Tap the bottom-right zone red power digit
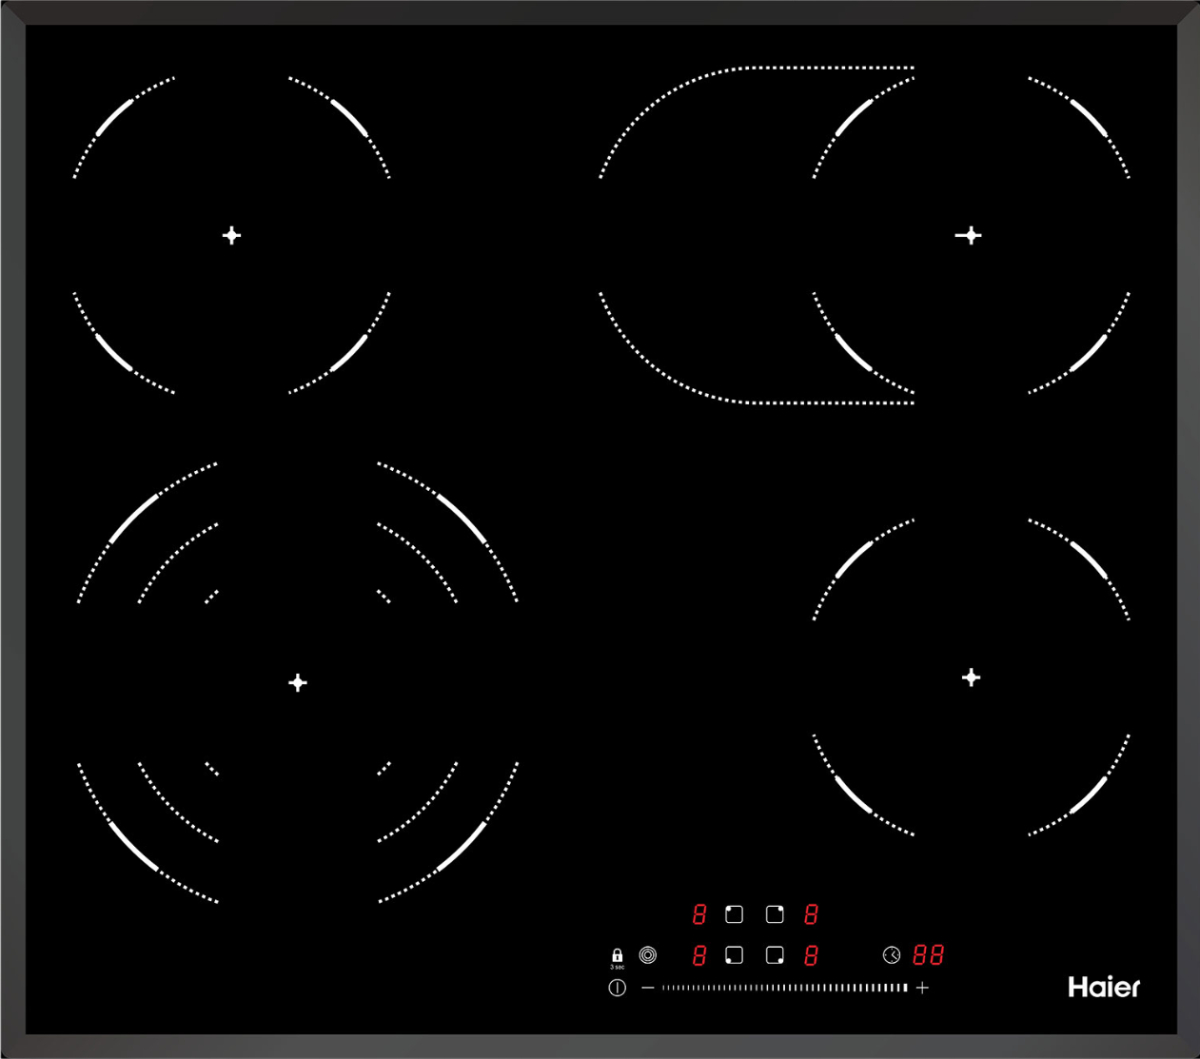 [x=811, y=956]
